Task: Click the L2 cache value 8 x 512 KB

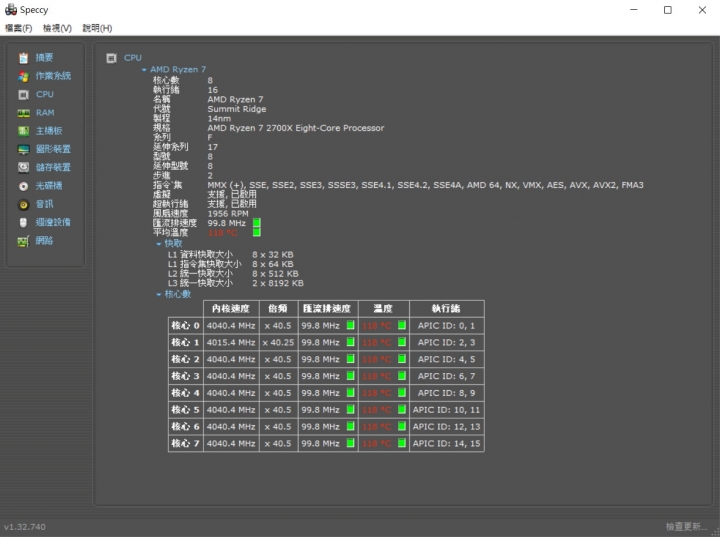Action: point(275,274)
